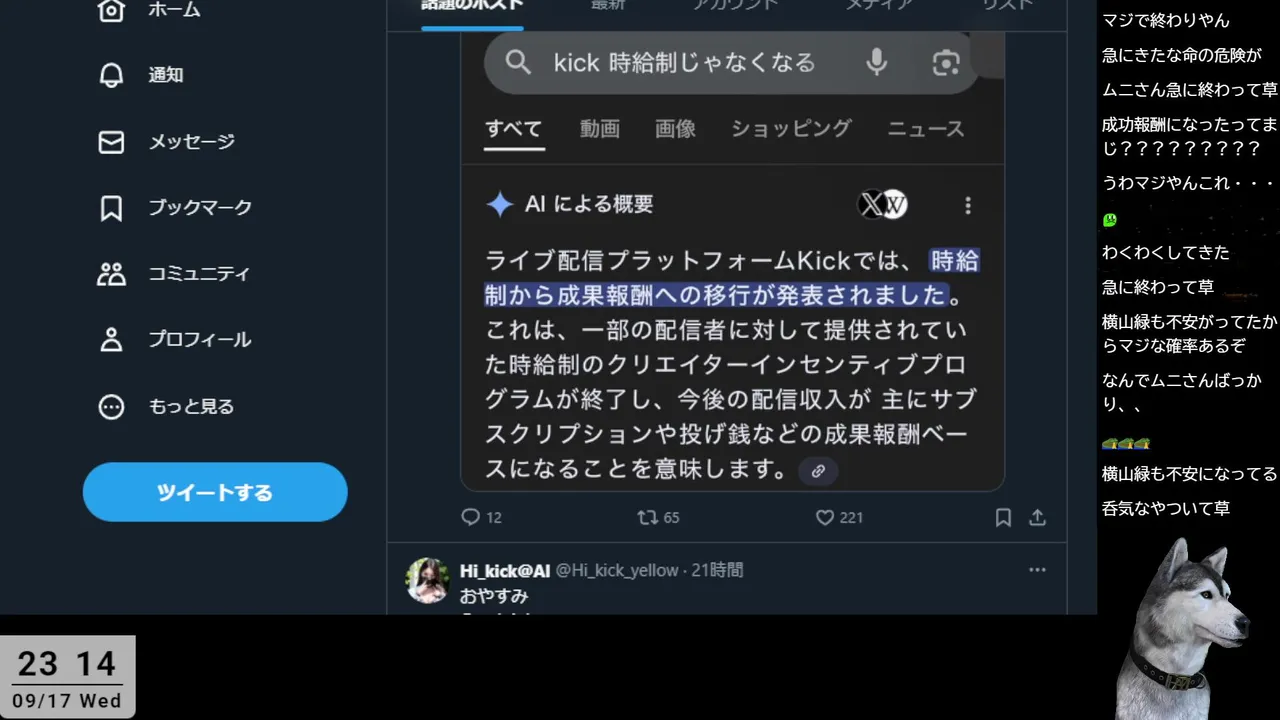This screenshot has height=720, width=1280.
Task: Open three-dot menu on Hi_kick@AI post
Action: (x=1037, y=570)
